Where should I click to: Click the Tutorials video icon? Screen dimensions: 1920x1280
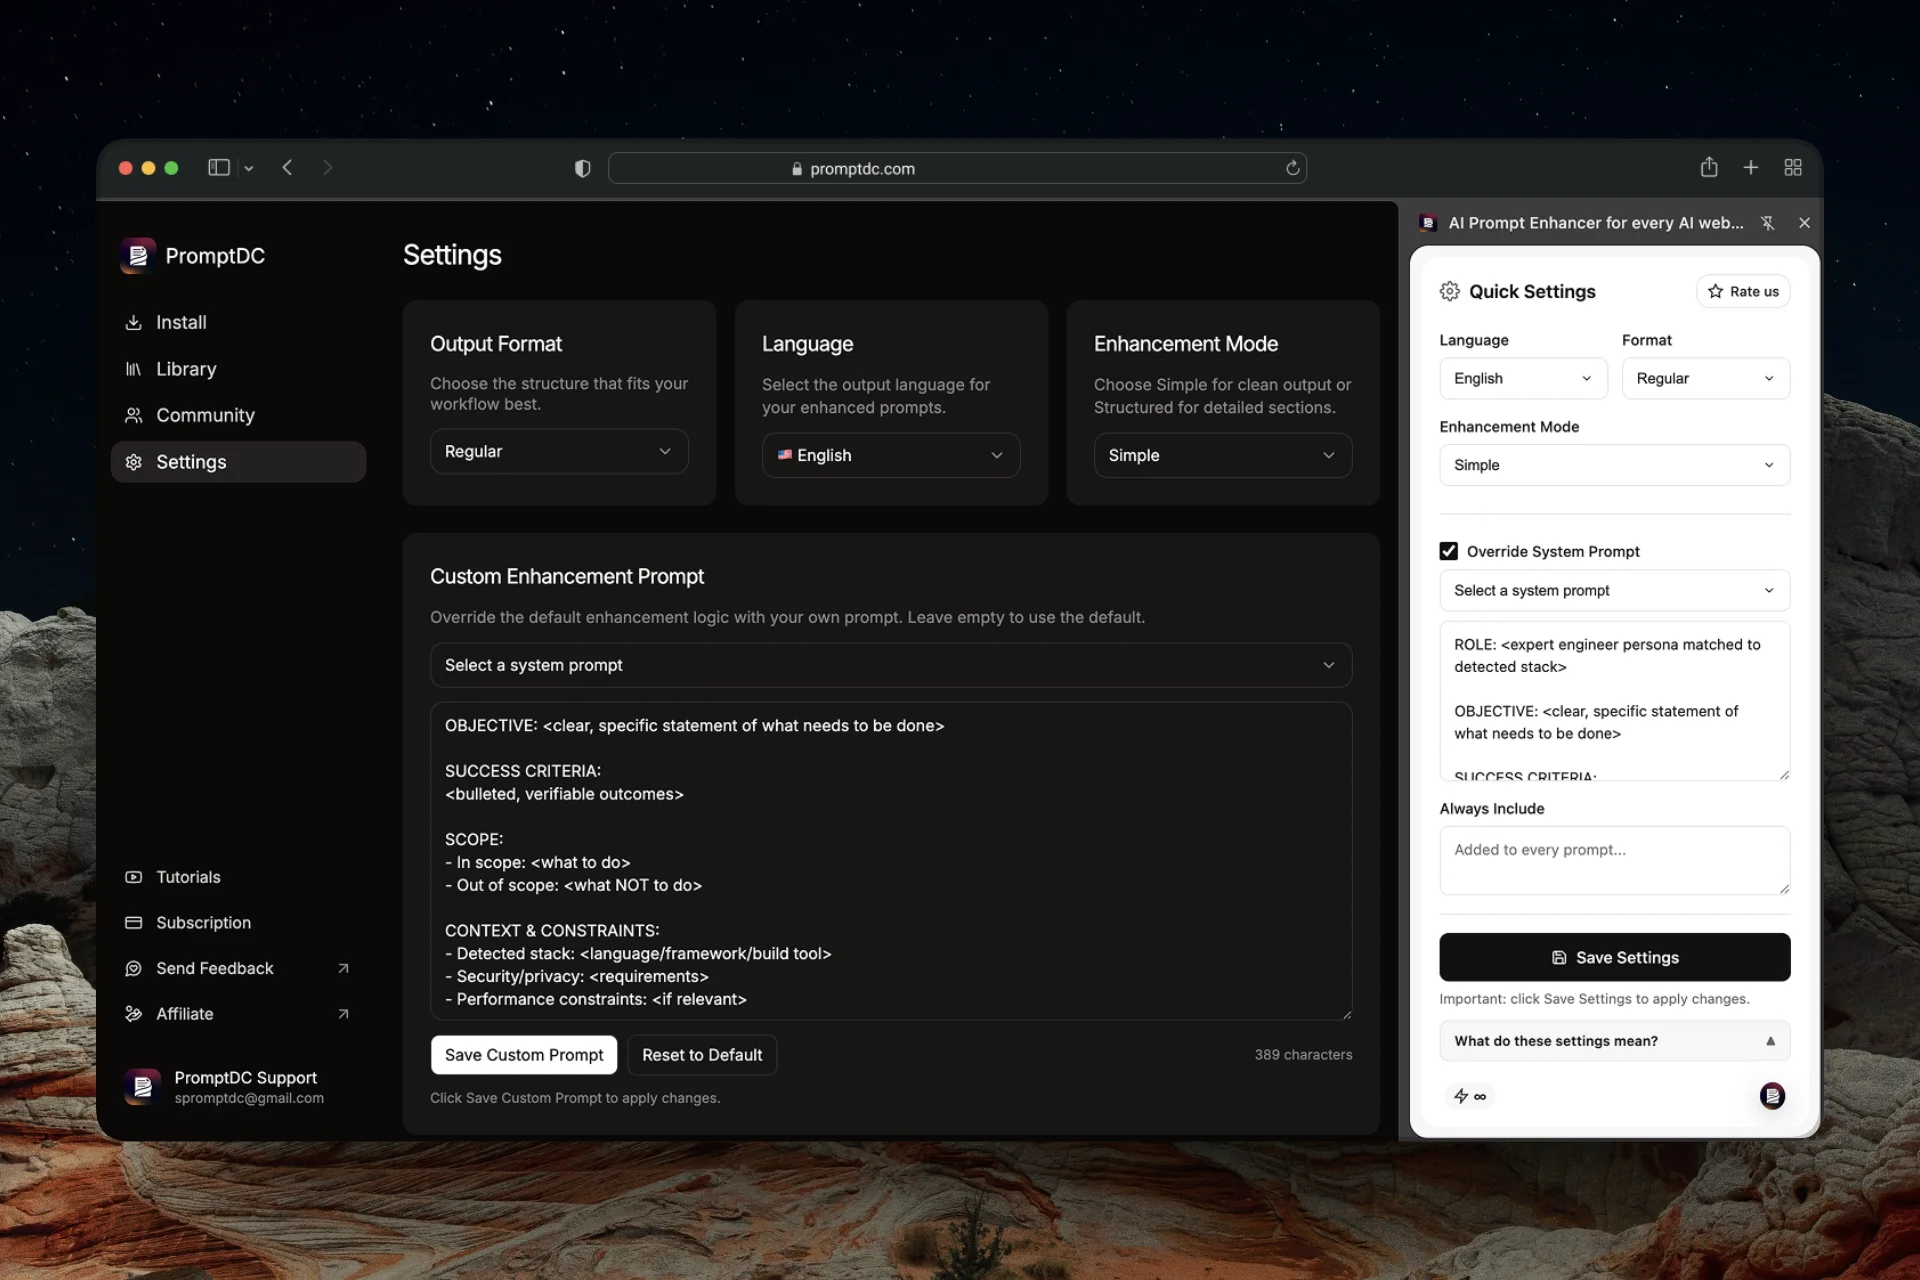pyautogui.click(x=134, y=877)
